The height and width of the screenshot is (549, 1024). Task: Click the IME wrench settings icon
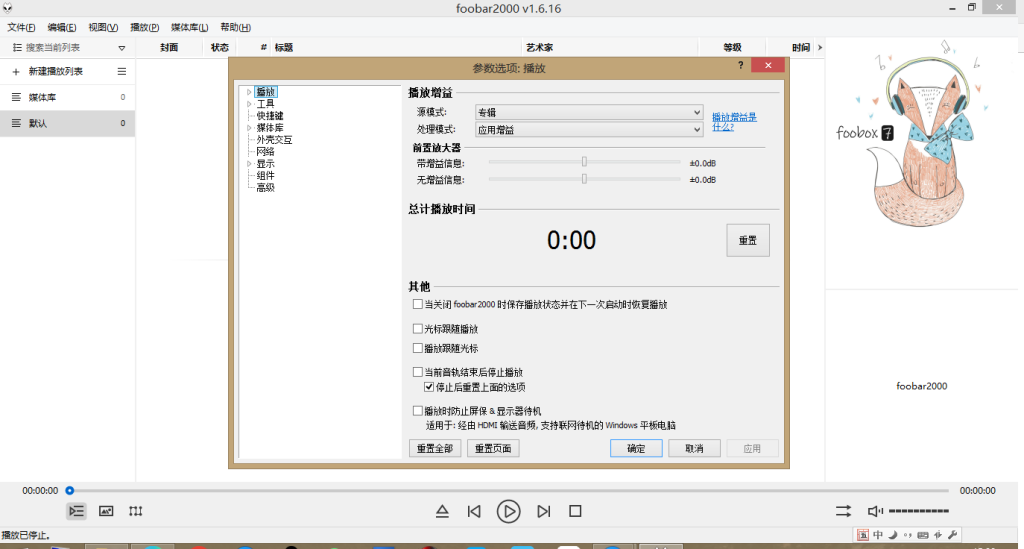click(952, 535)
